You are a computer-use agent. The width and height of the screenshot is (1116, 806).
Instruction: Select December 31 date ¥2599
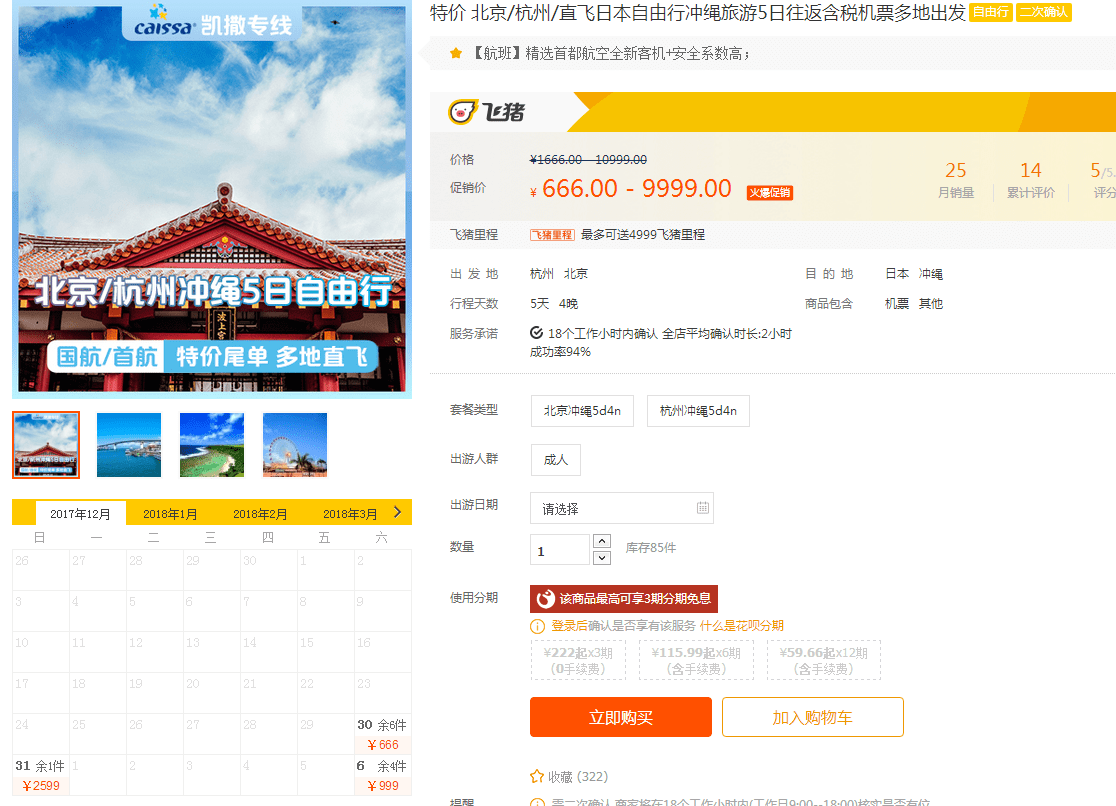(41, 775)
